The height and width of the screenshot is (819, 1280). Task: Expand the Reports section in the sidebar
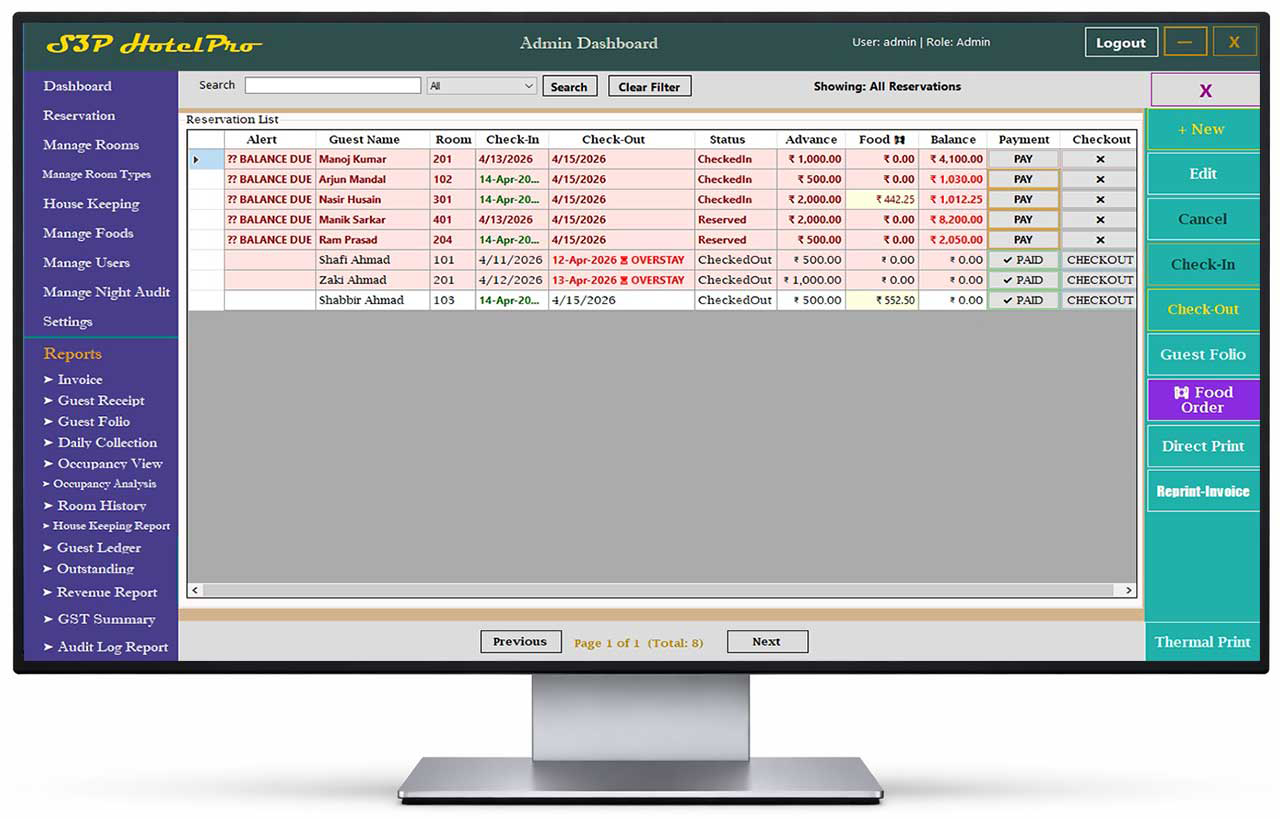tap(73, 353)
